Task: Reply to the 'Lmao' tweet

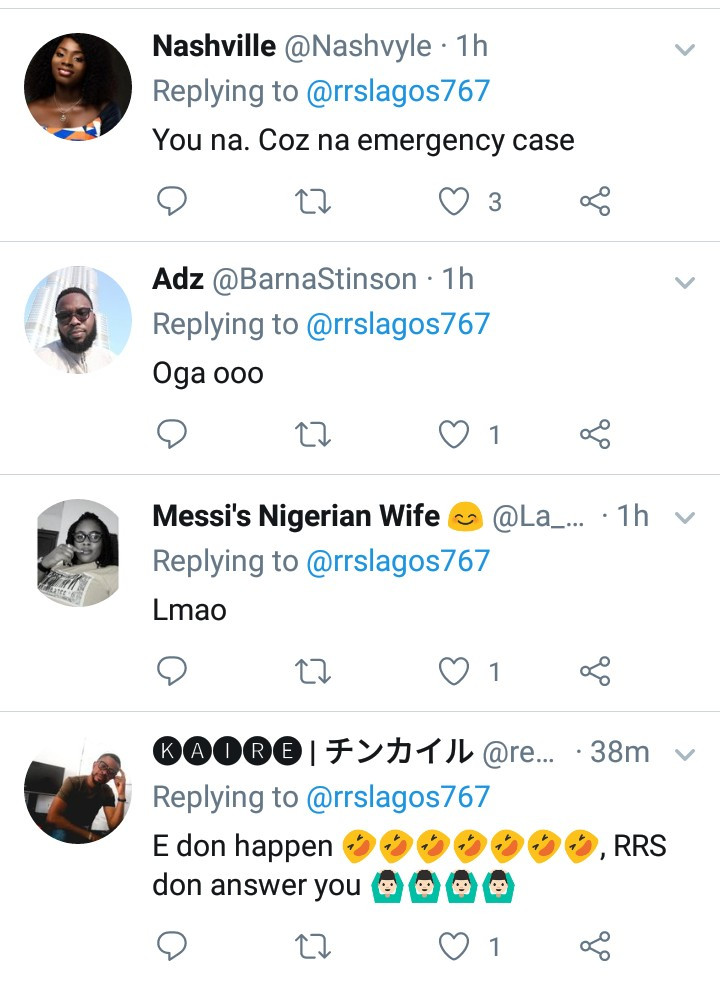Action: (x=173, y=671)
